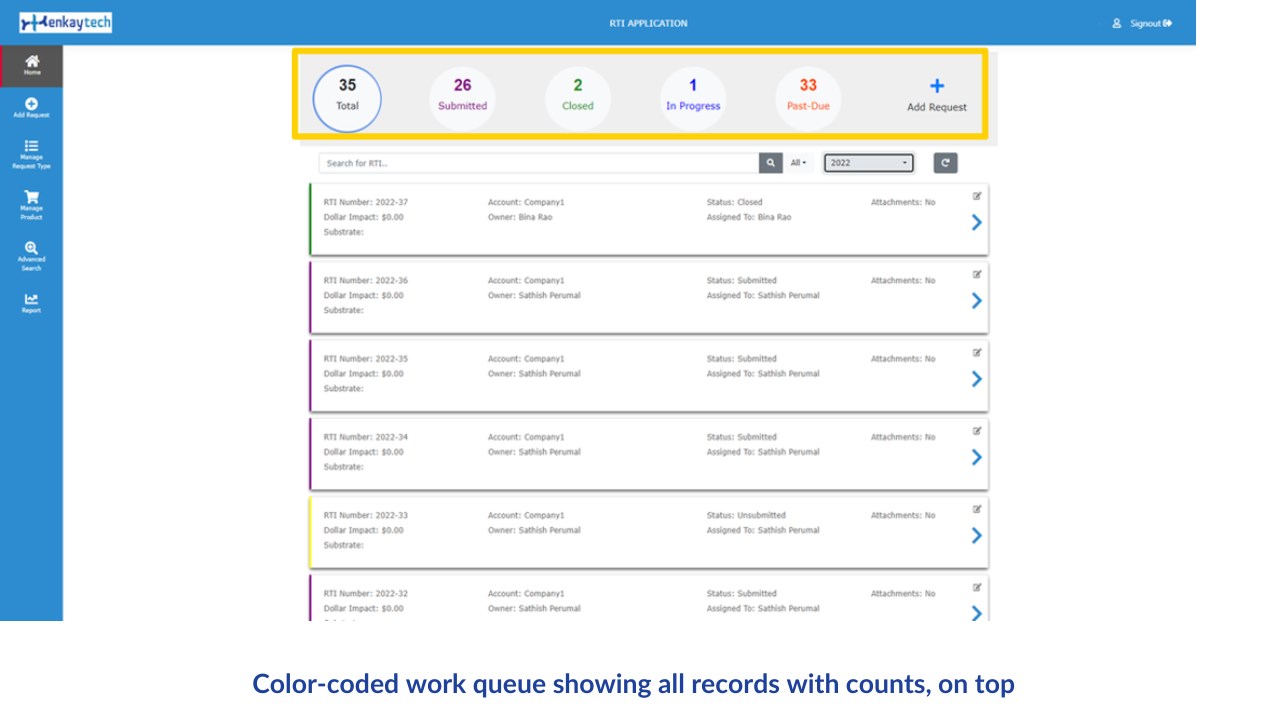Image resolution: width=1280 pixels, height=720 pixels.
Task: Expand RTI 2022-37 record arrow
Action: coord(977,223)
